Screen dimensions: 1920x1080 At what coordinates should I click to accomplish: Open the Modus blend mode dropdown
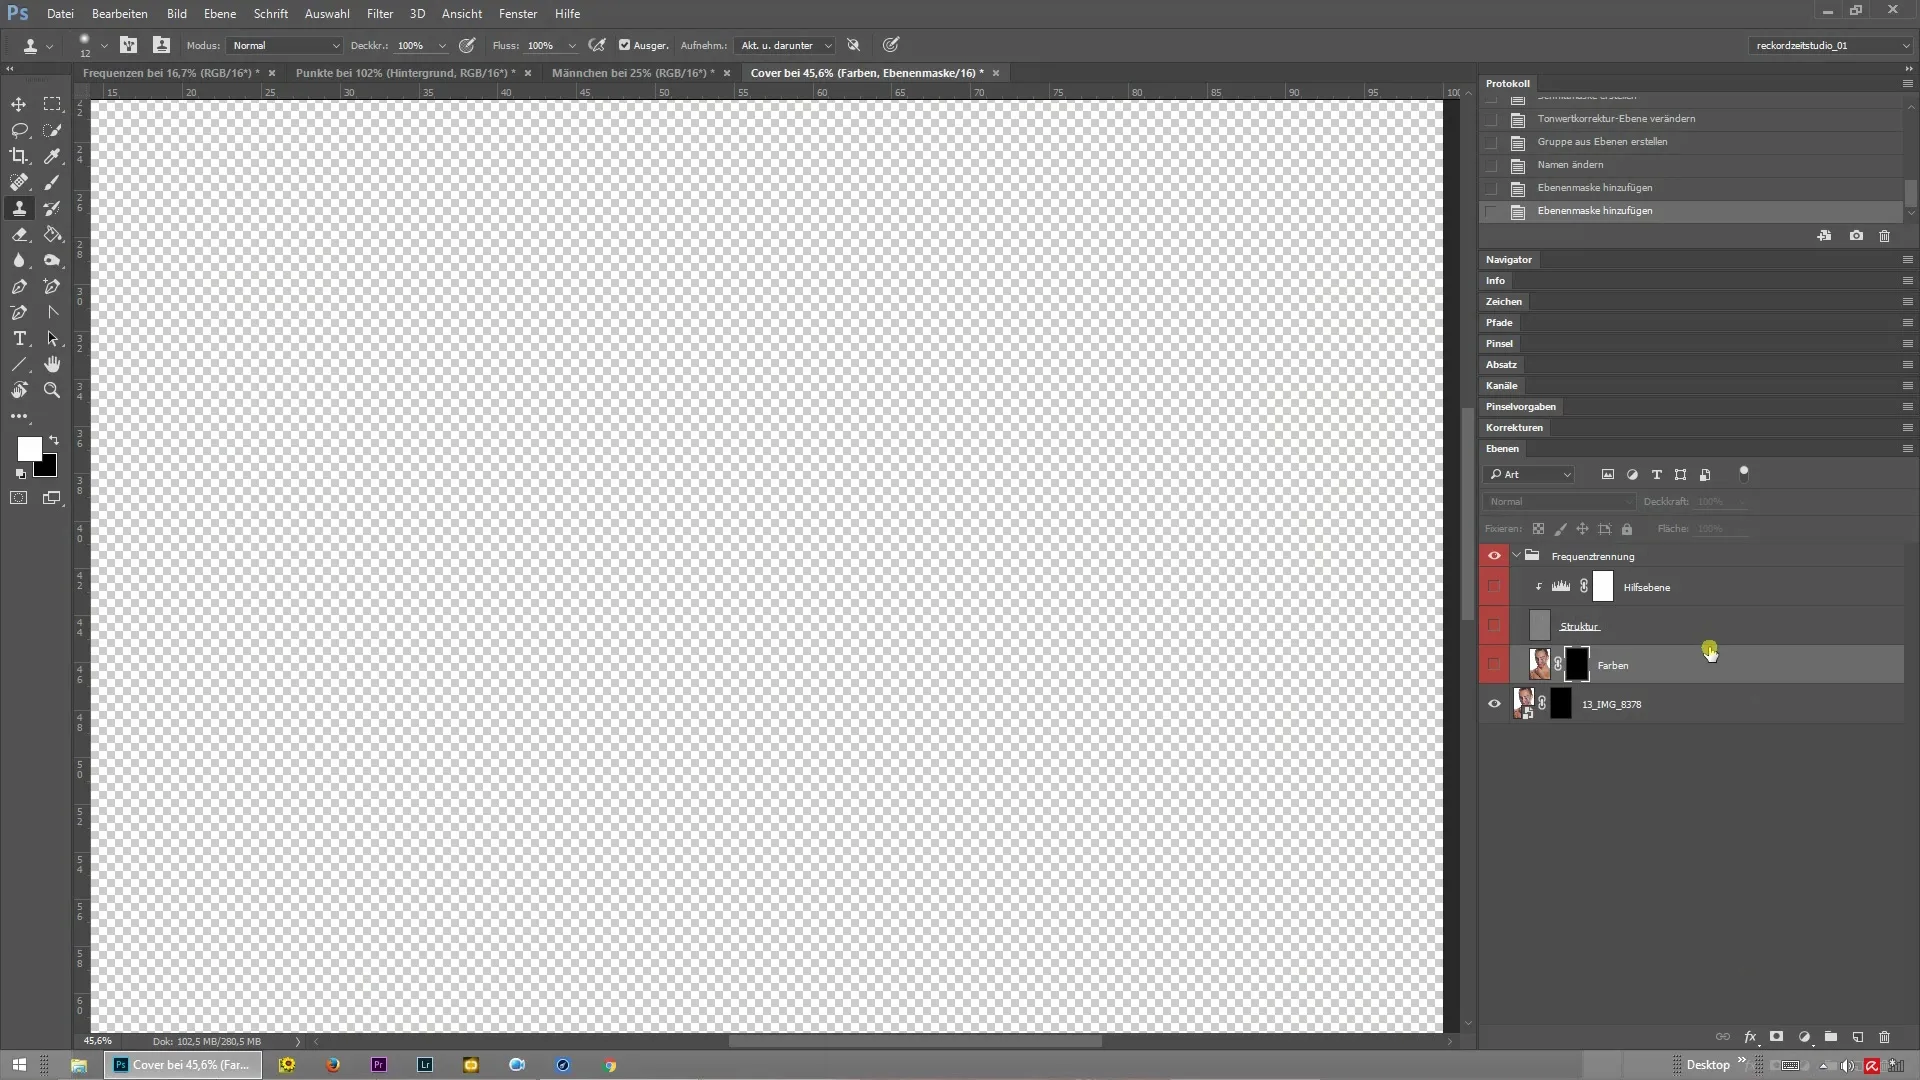285,45
